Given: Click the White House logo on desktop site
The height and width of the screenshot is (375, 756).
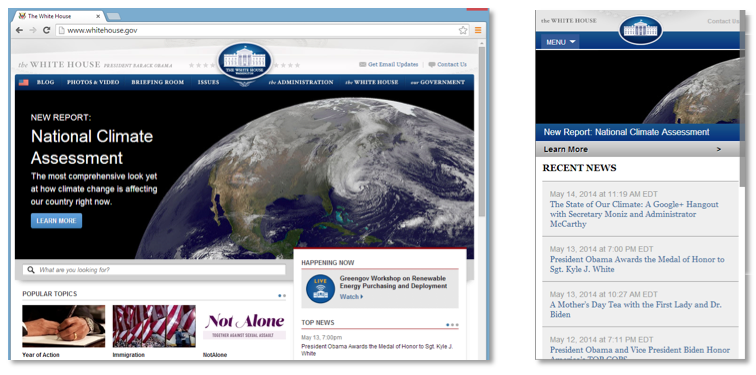Looking at the screenshot, I should [x=245, y=62].
